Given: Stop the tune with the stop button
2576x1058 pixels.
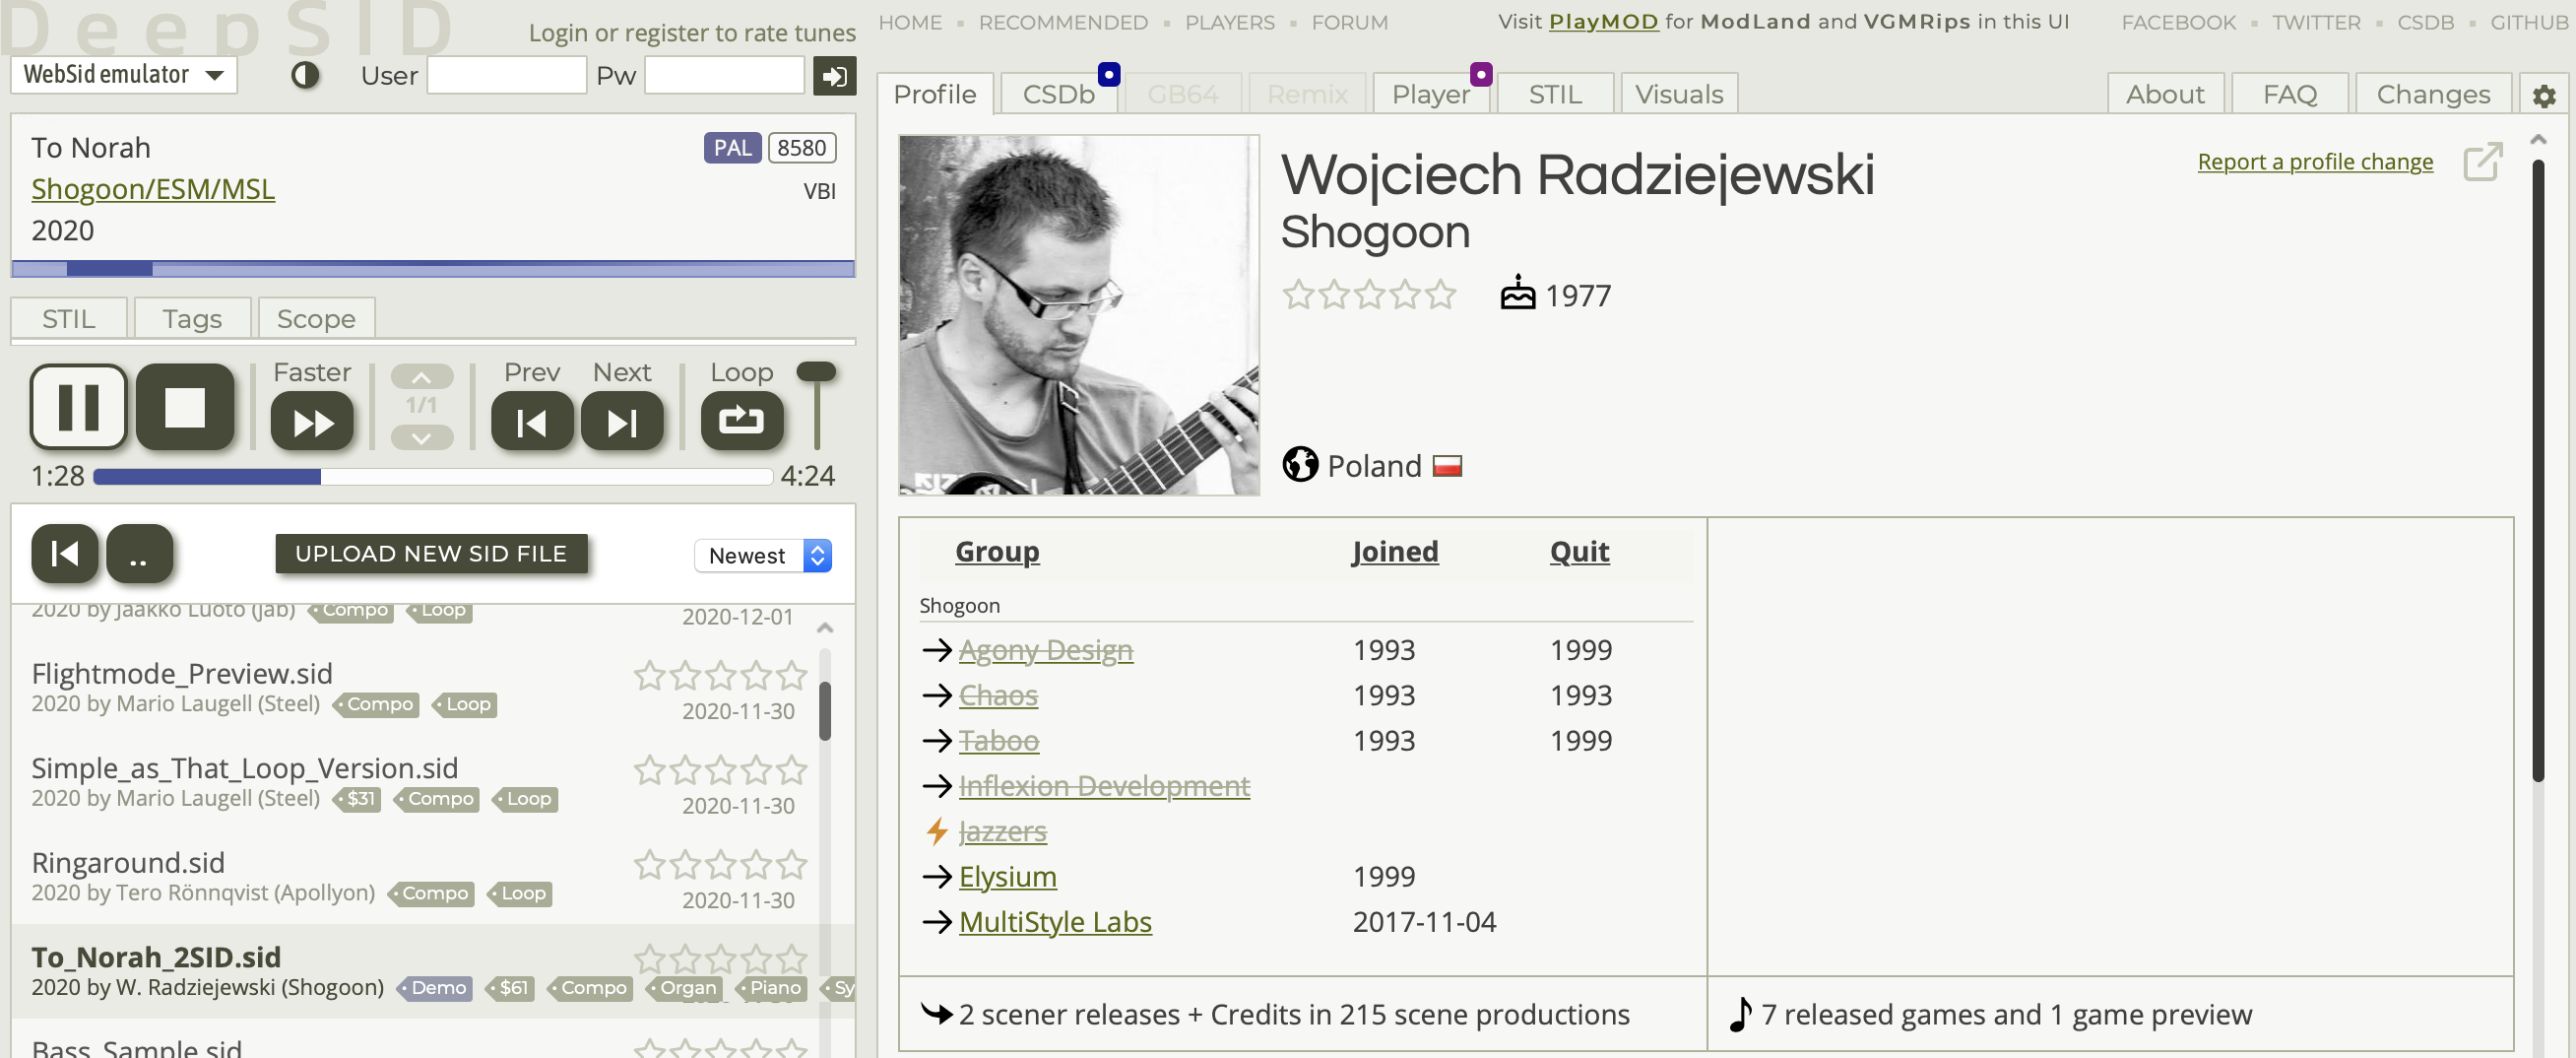Looking at the screenshot, I should 185,407.
